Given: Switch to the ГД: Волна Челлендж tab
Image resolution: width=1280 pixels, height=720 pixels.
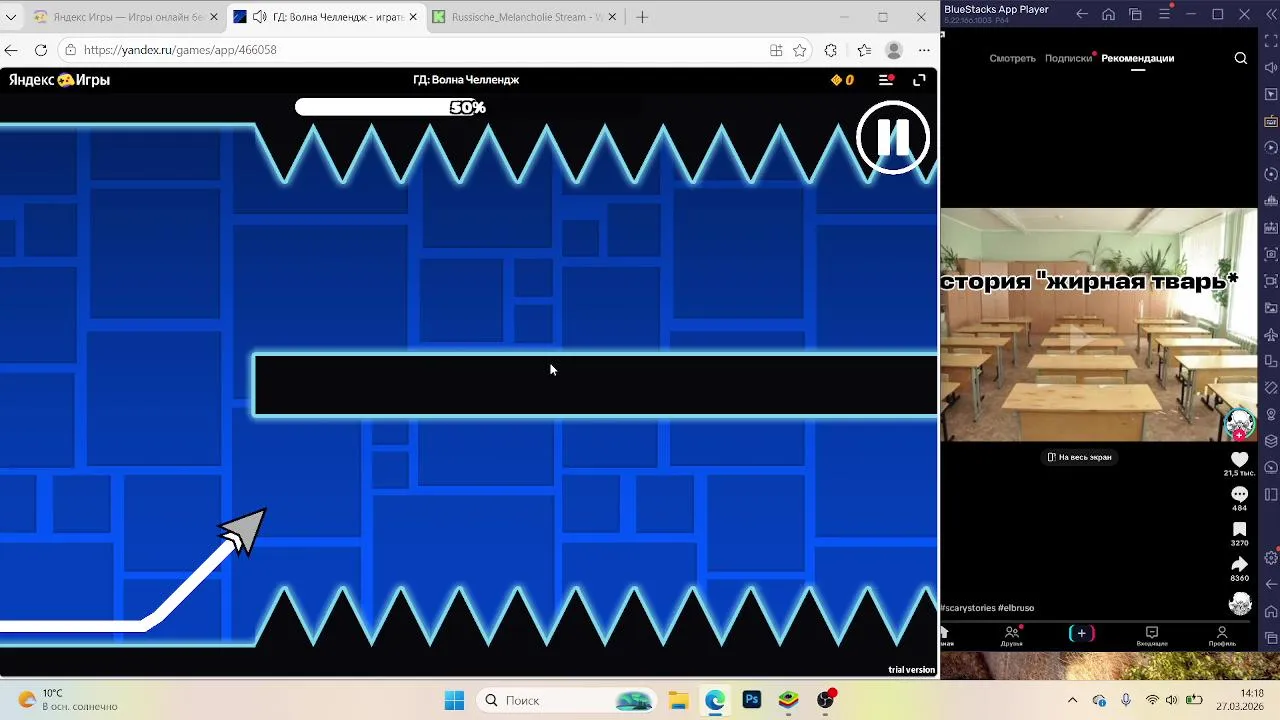Looking at the screenshot, I should pos(326,17).
